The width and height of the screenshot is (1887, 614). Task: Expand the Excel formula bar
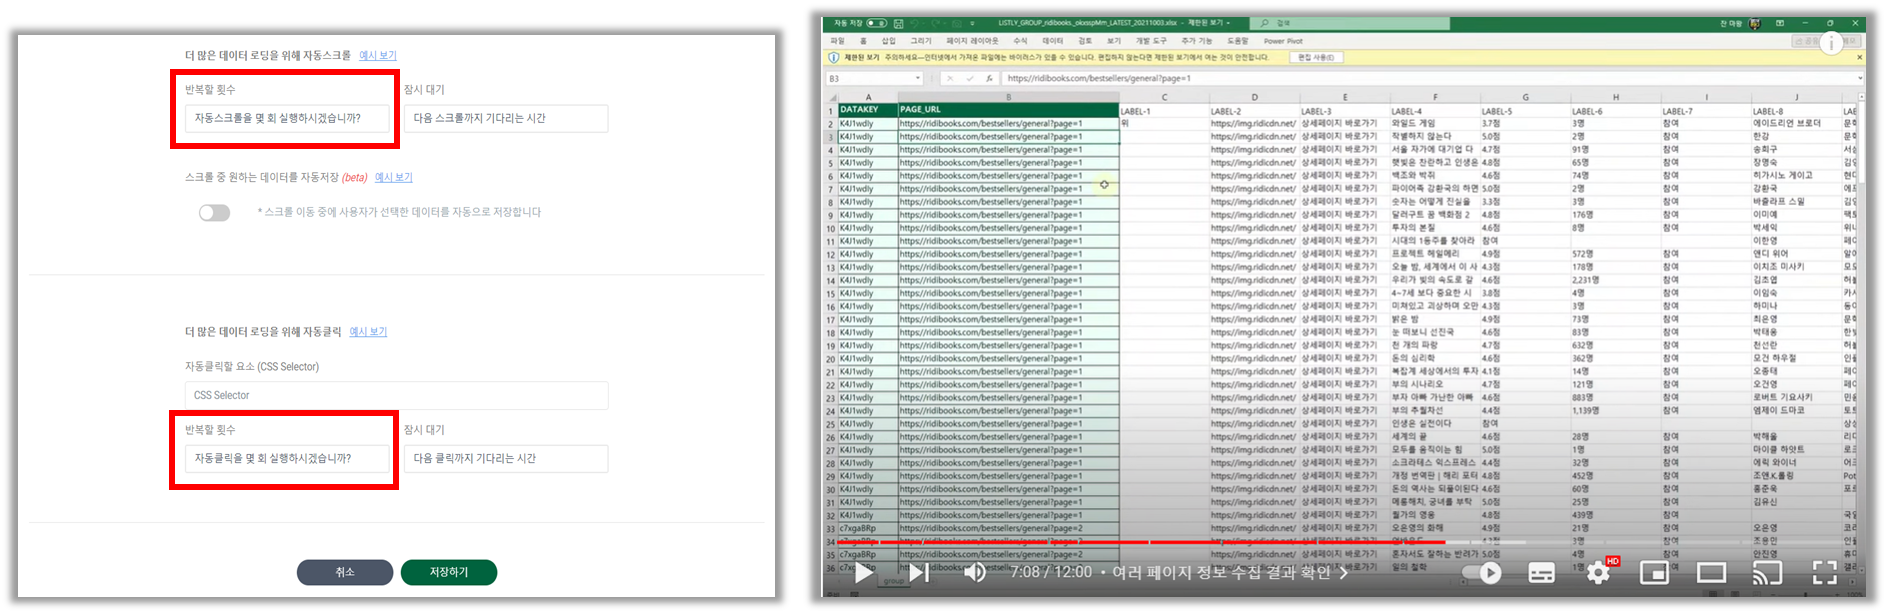pyautogui.click(x=1859, y=78)
